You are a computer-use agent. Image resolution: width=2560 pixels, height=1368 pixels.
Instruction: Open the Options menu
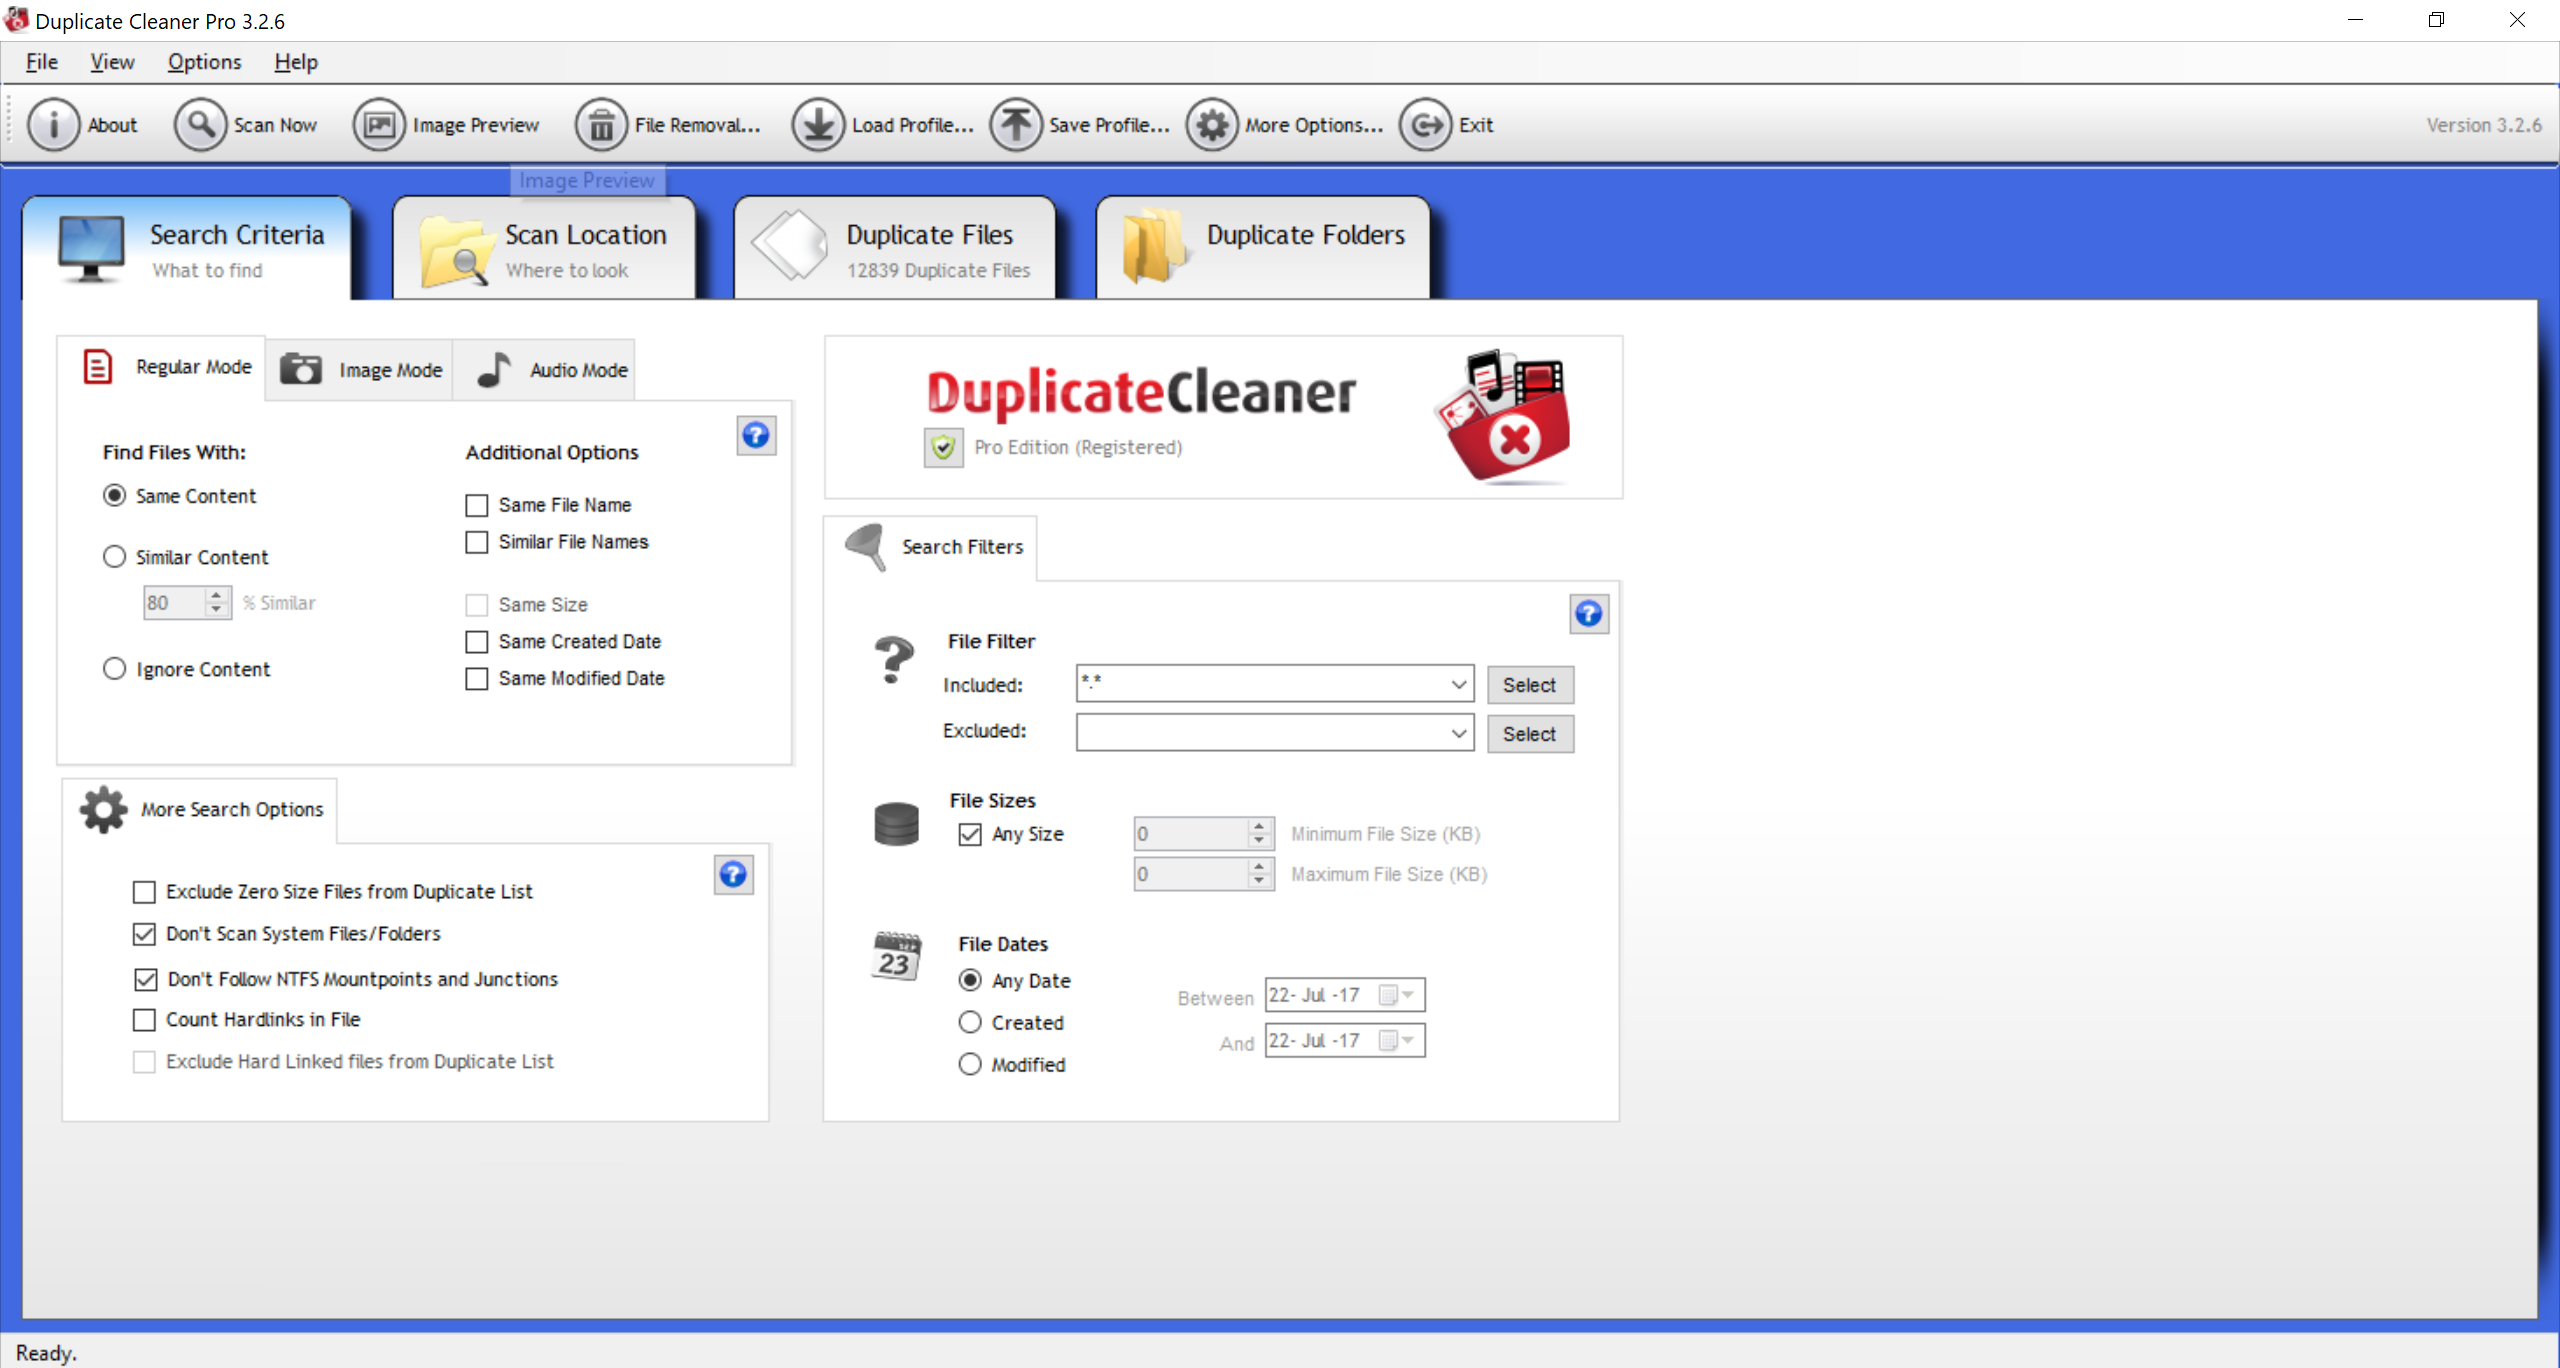pyautogui.click(x=204, y=62)
